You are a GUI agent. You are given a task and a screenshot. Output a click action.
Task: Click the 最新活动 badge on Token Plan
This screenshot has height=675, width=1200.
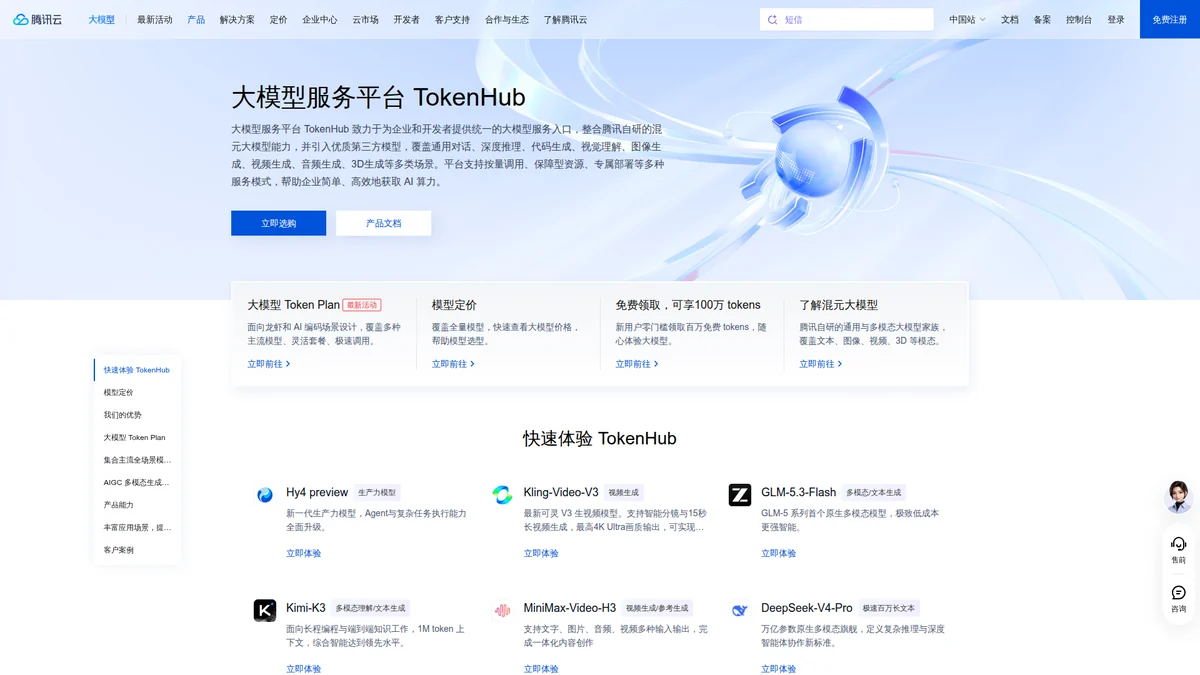(x=362, y=305)
